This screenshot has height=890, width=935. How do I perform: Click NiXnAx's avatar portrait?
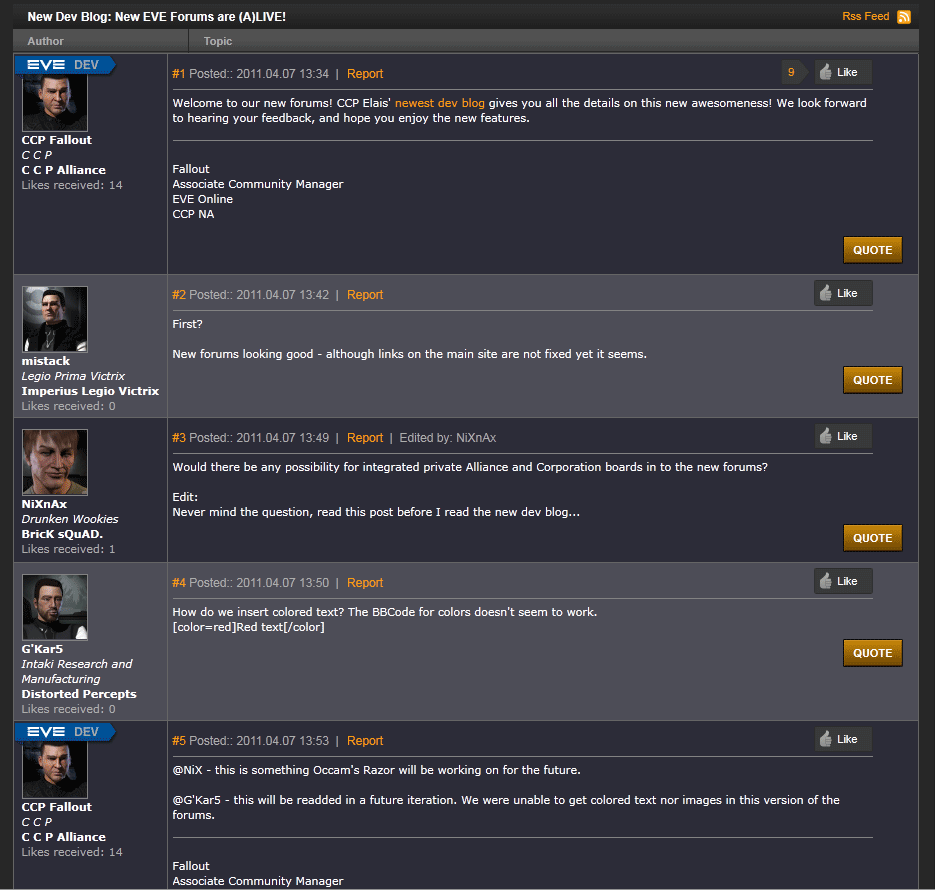click(x=55, y=462)
